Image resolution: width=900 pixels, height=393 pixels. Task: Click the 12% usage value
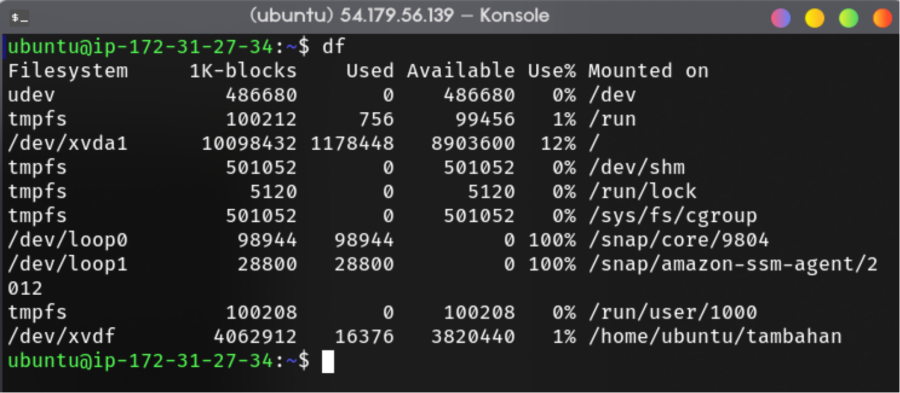pos(558,144)
